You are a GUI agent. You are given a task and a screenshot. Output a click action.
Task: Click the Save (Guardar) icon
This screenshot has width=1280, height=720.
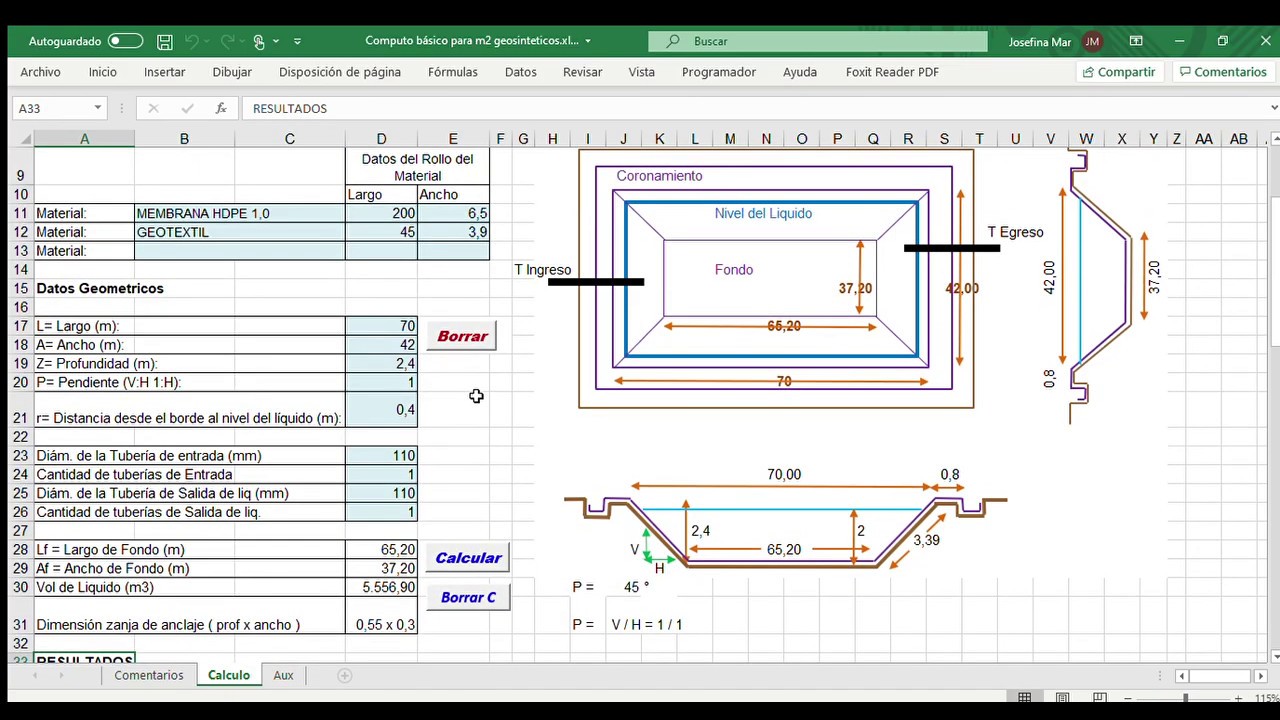pos(165,41)
